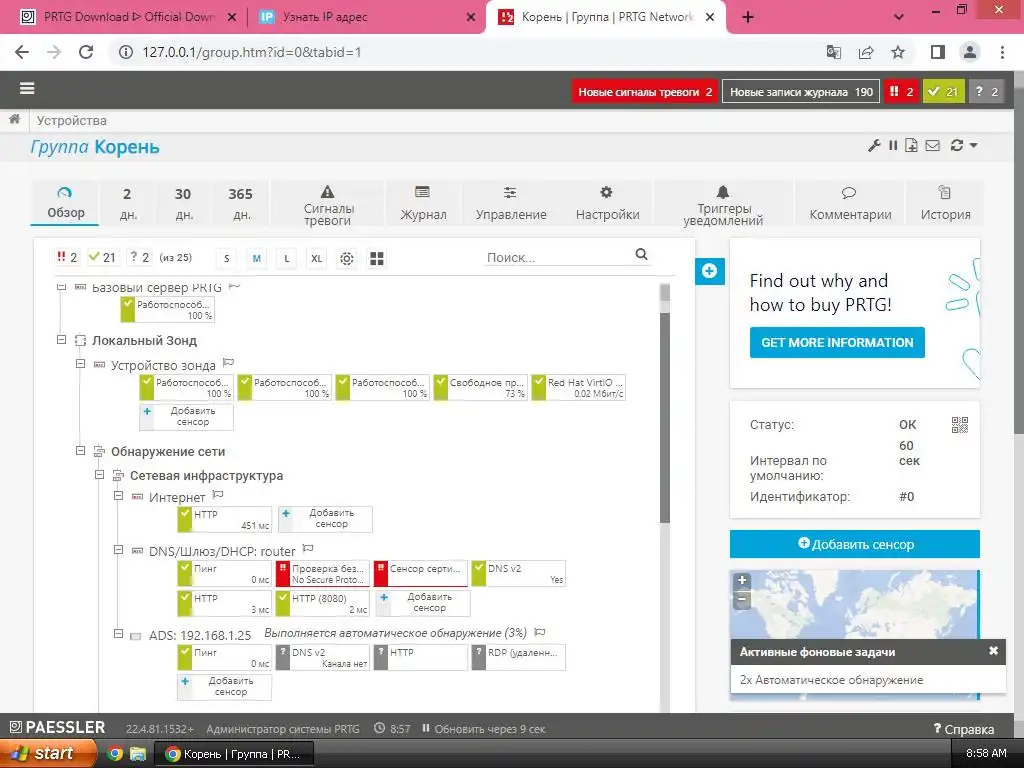Image resolution: width=1024 pixels, height=768 pixels.
Task: Filter tree by 21 up sensors
Action: [102, 257]
